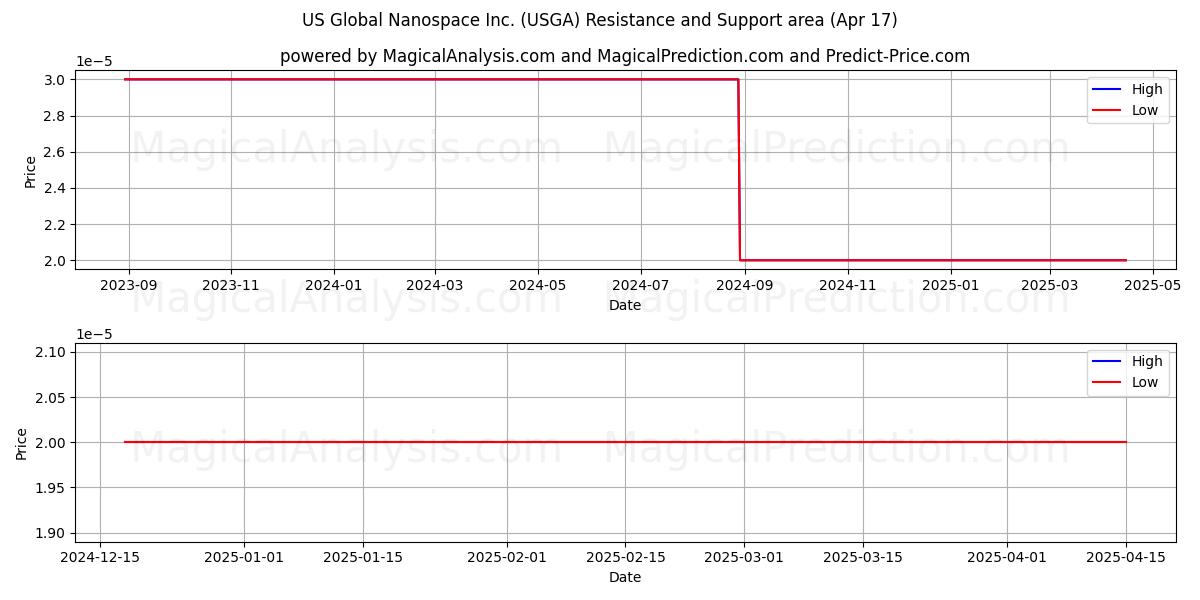
Task: Click the vertical price drop near 2024-09
Action: (x=739, y=170)
